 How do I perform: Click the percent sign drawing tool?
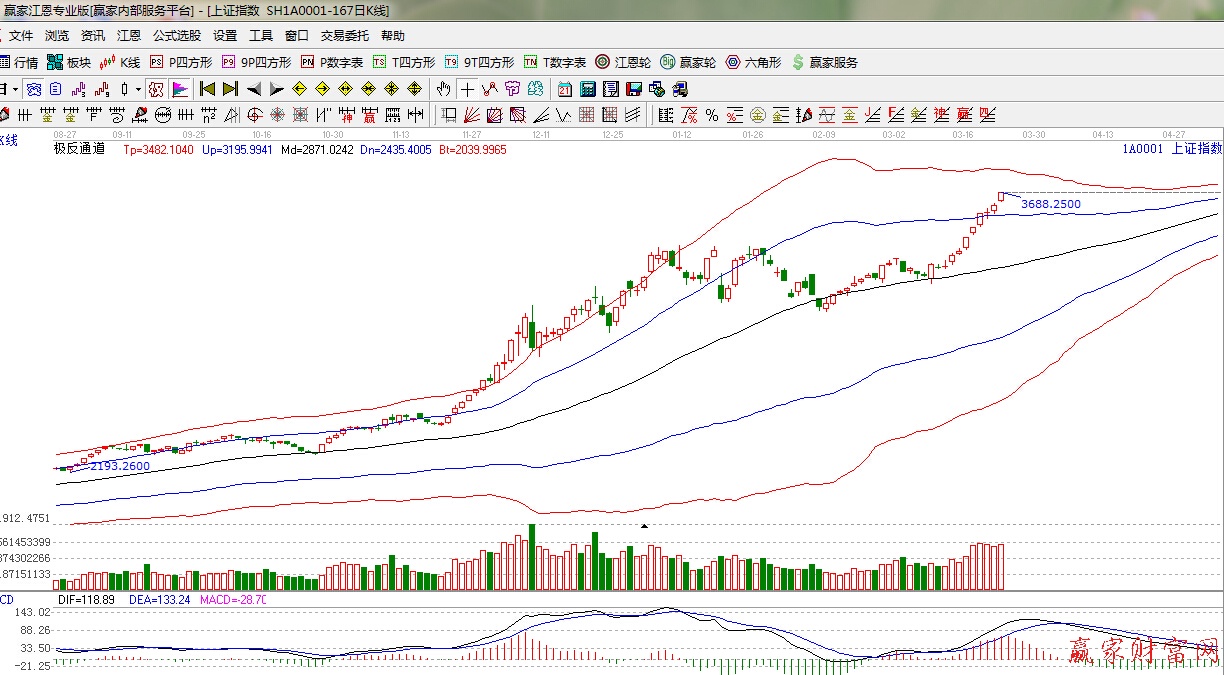coord(711,115)
